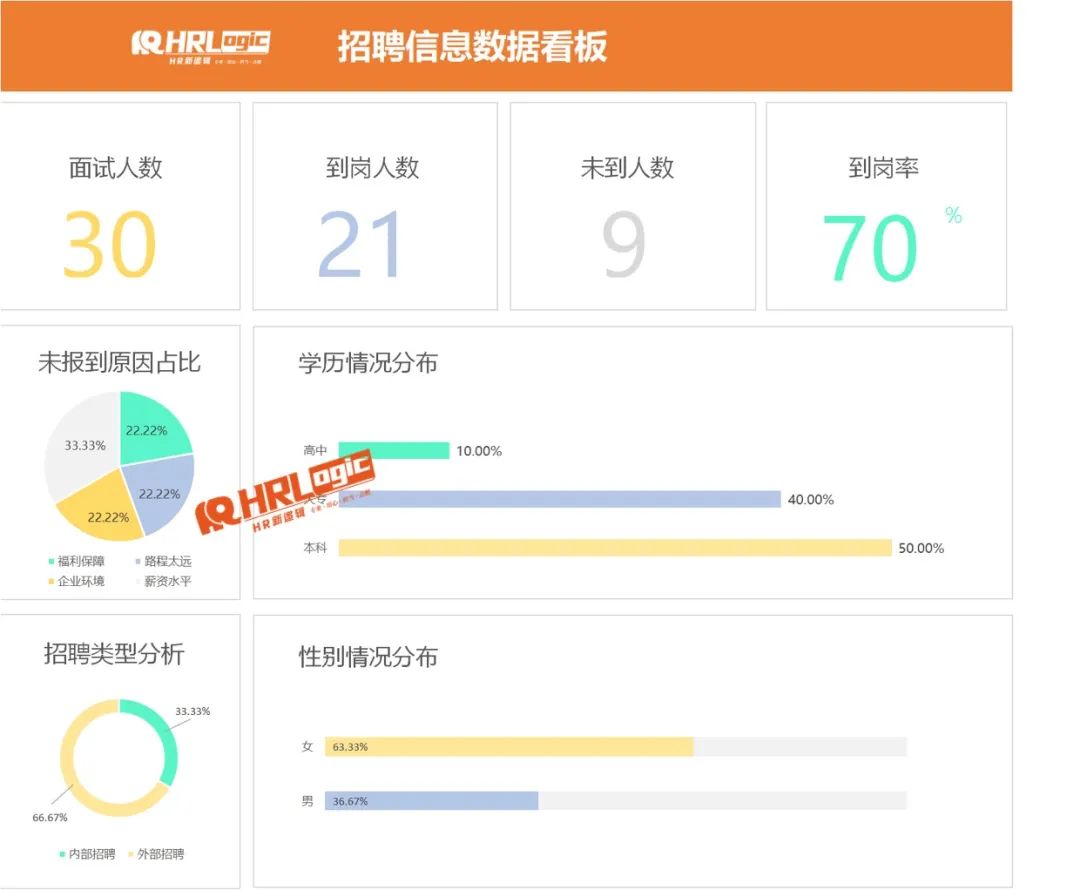This screenshot has height=890, width=1080.
Task: Click the 企业环境 legend swatch
Action: [51, 581]
